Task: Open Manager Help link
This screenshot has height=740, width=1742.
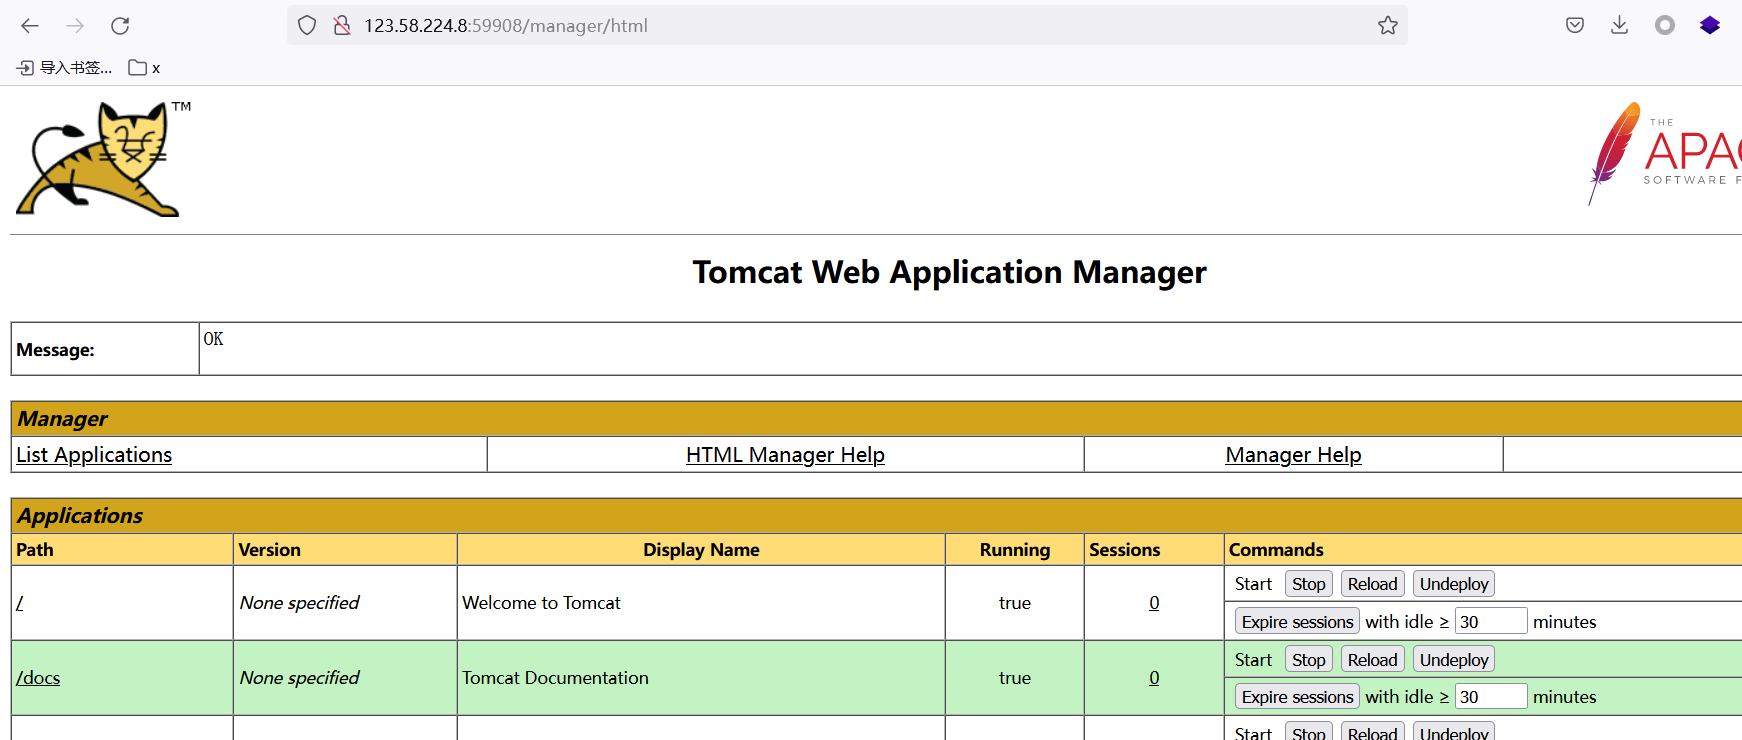Action: pos(1293,455)
